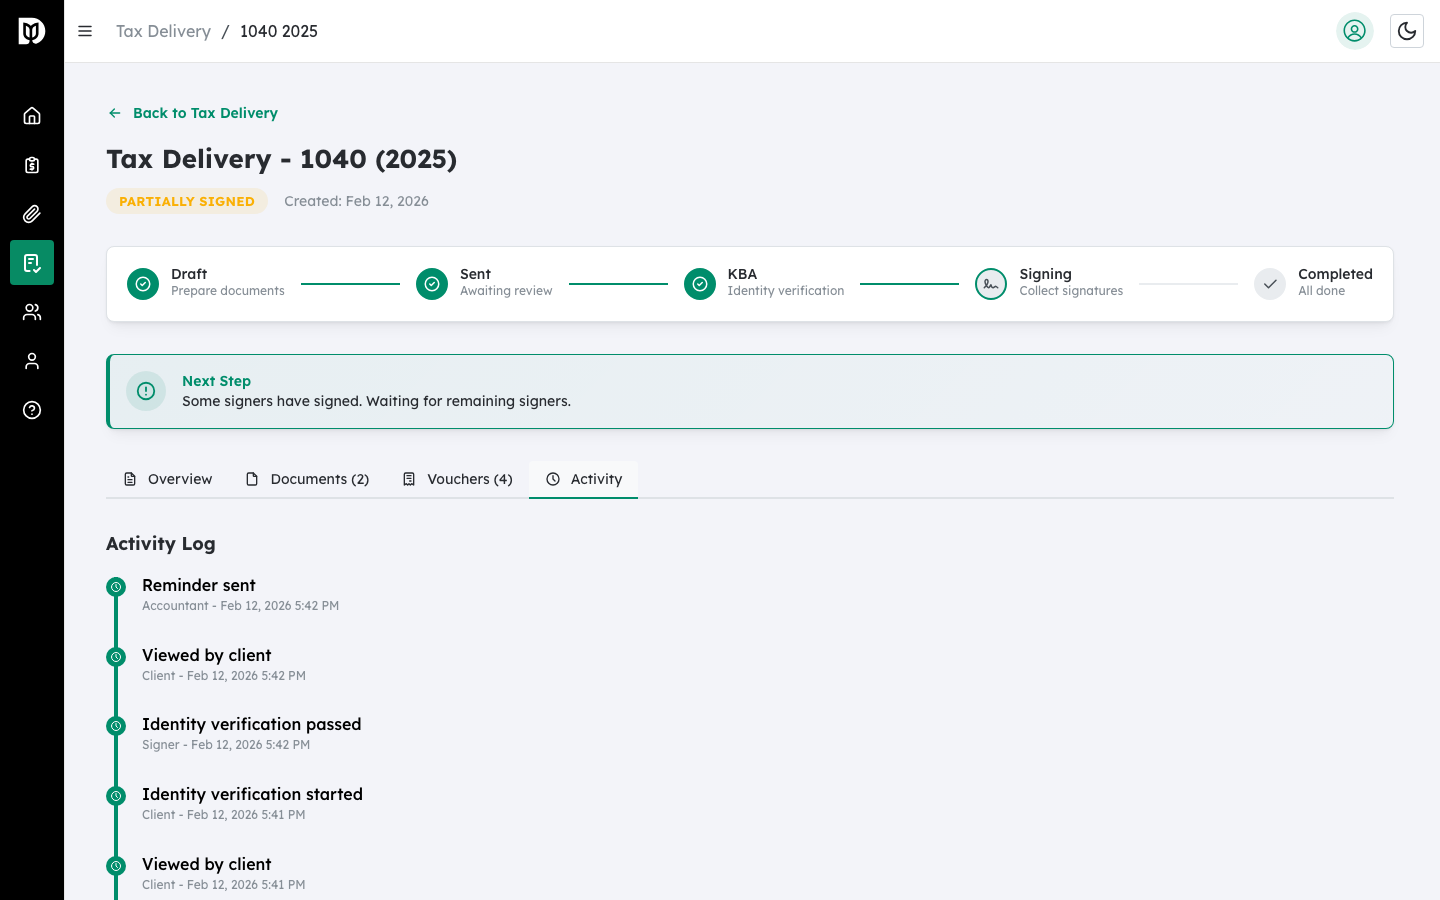The image size is (1440, 900).
Task: Switch to the Documents (2) tab
Action: (x=307, y=479)
